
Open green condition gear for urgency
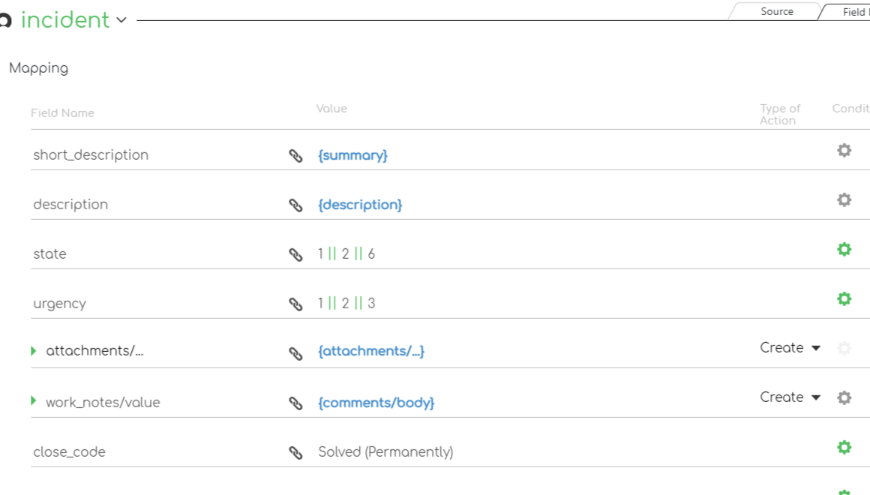coord(844,298)
